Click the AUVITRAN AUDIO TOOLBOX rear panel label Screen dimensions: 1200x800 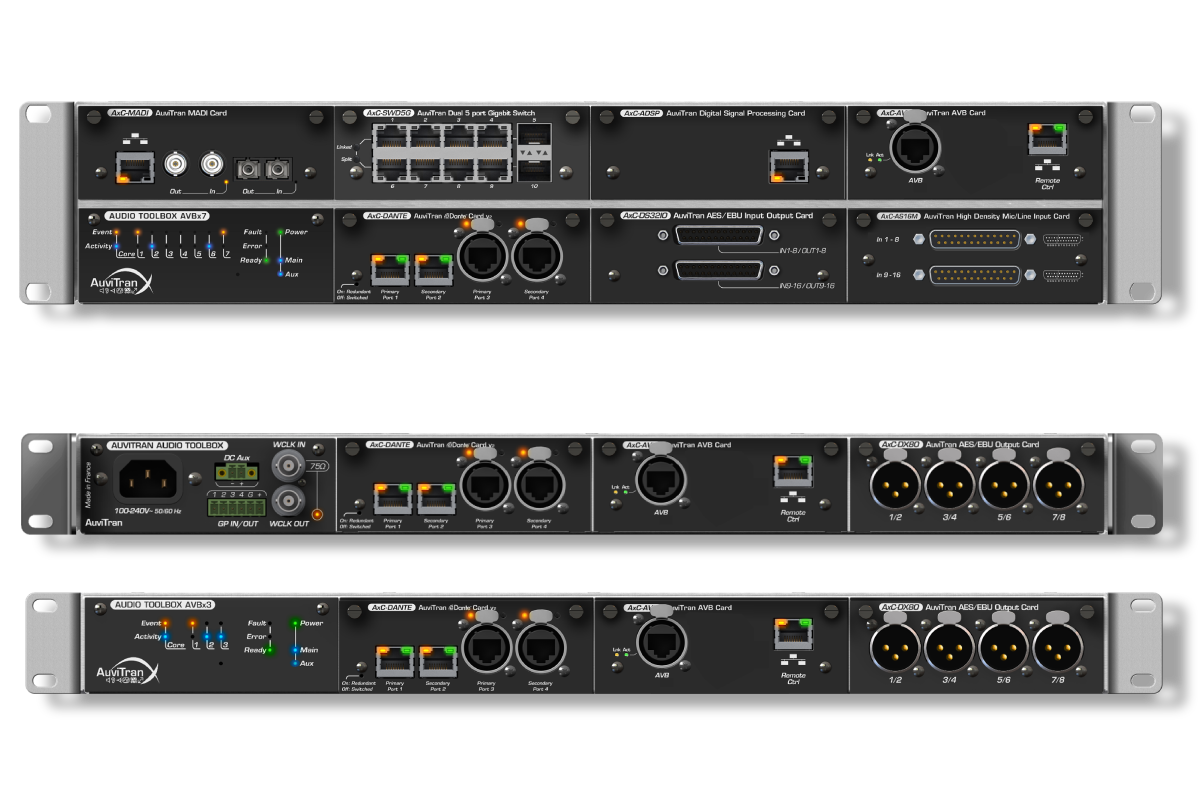[x=168, y=446]
